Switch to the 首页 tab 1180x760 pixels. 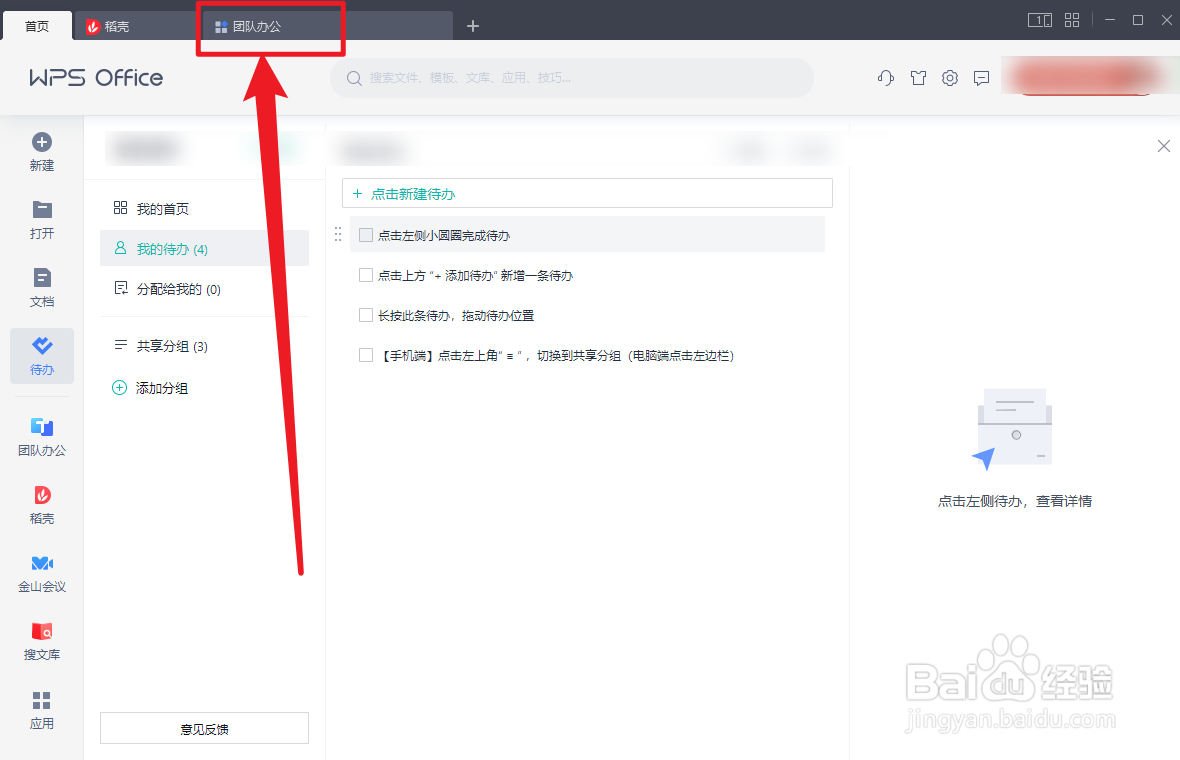click(x=37, y=26)
